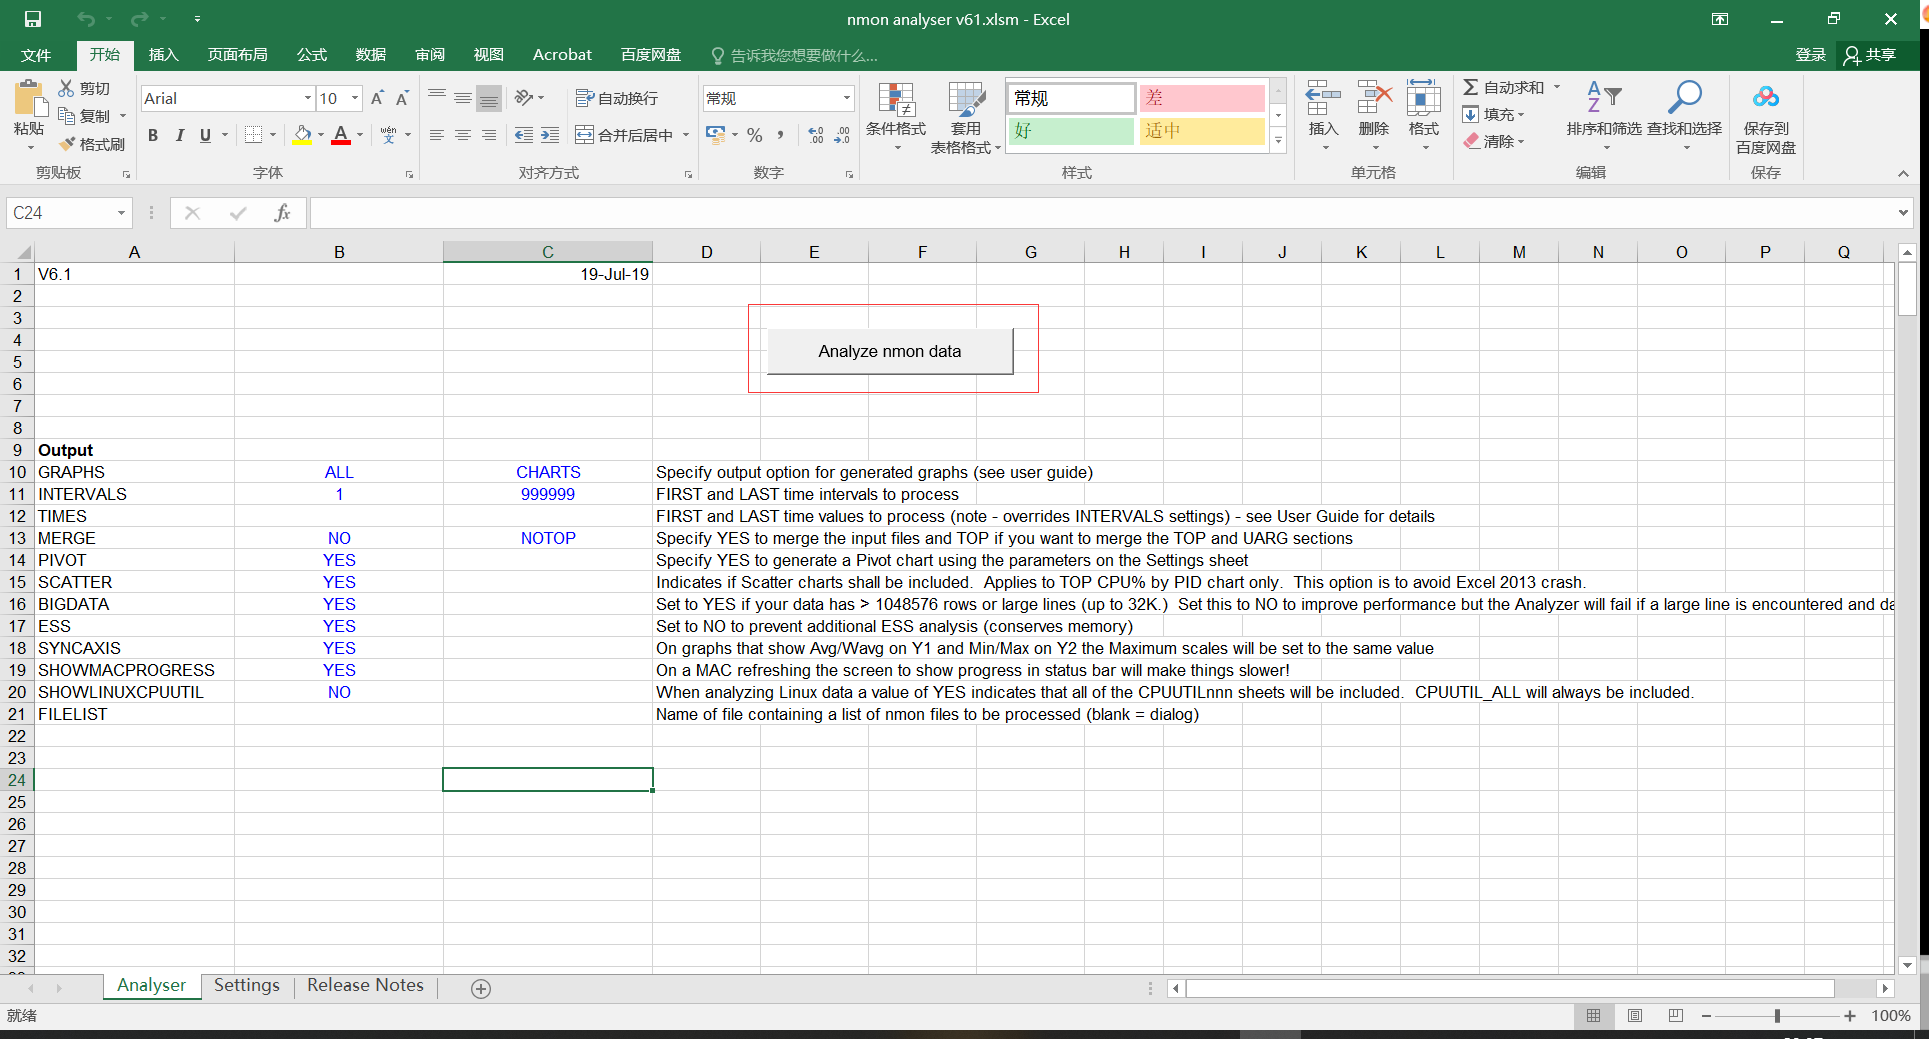Expand the cell styles gallery

coord(1278,142)
